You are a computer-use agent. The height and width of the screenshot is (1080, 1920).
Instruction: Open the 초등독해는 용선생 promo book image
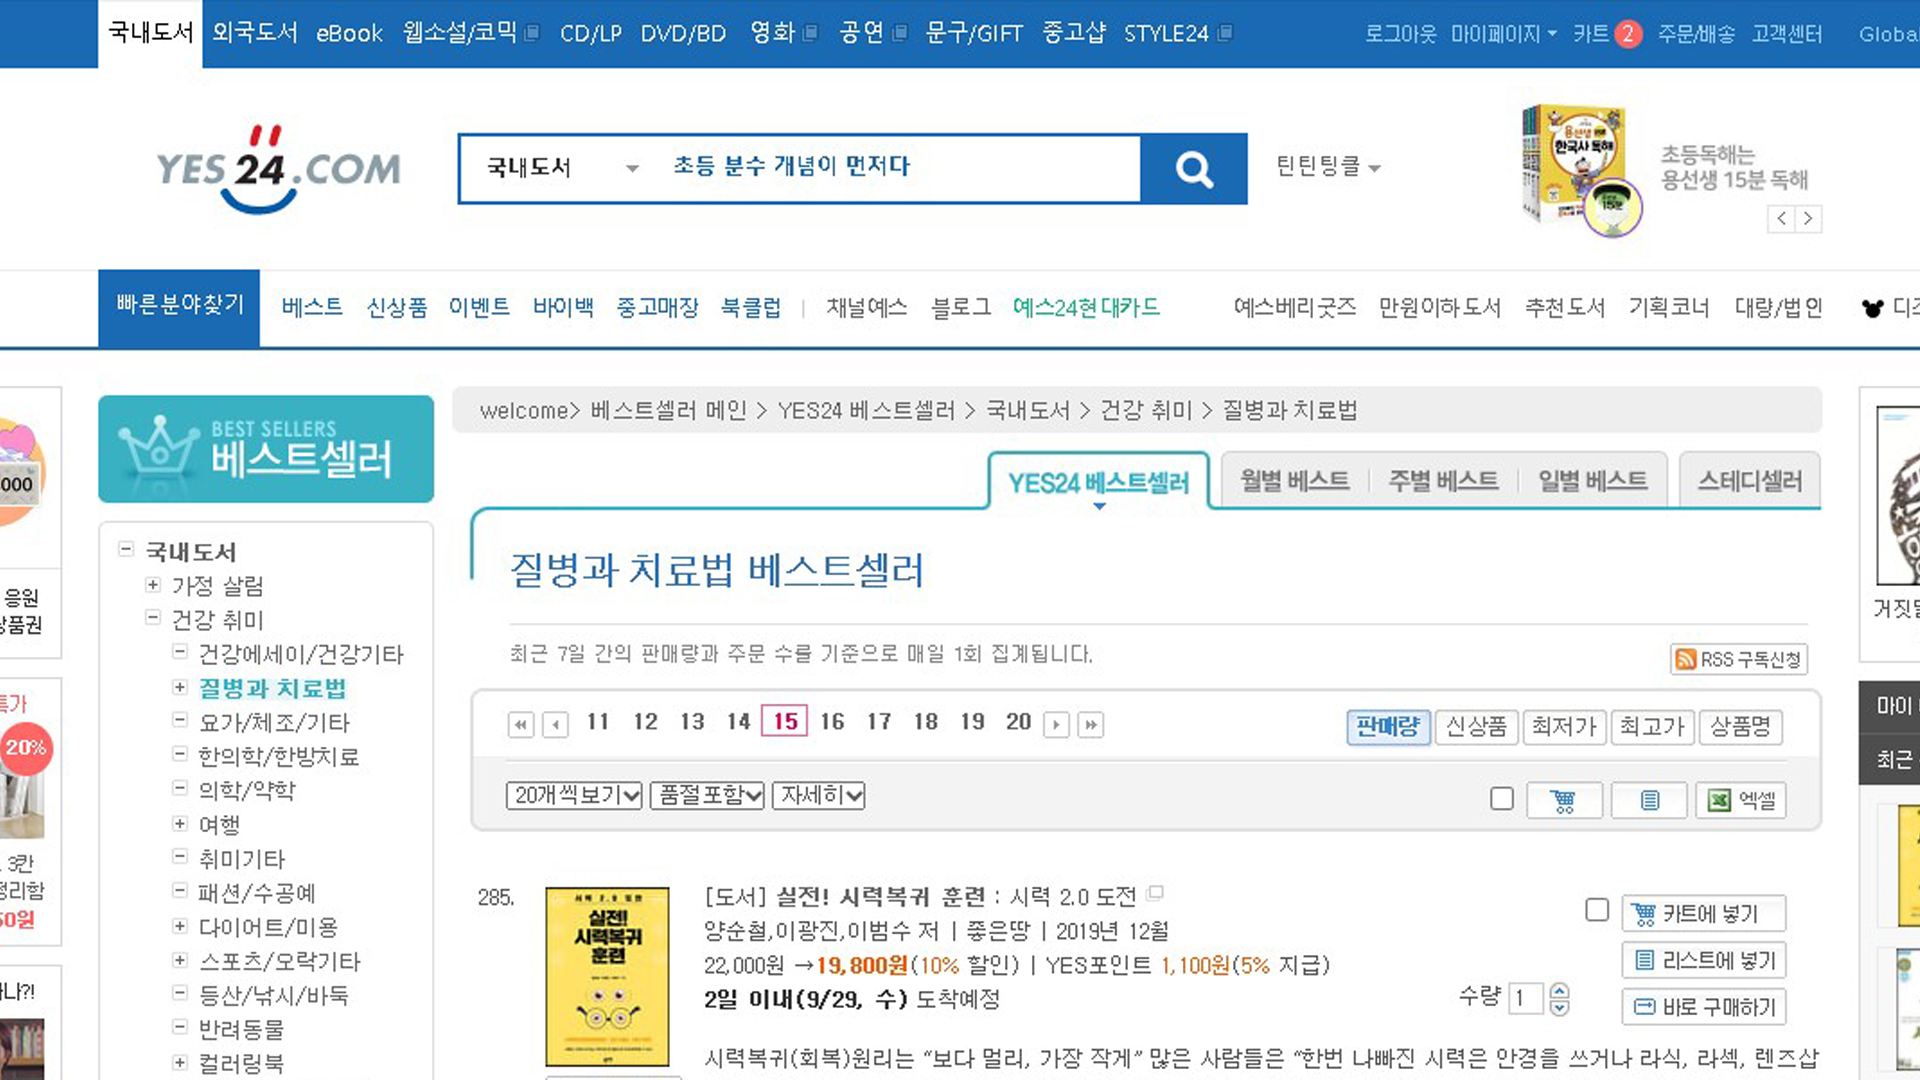point(1581,170)
